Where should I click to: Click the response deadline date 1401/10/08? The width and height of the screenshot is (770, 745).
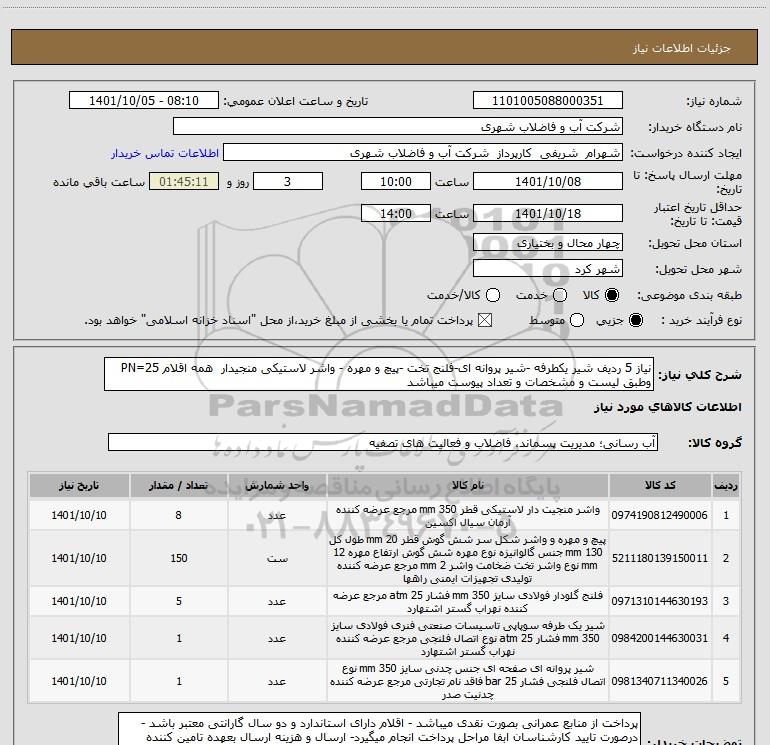[x=548, y=181]
